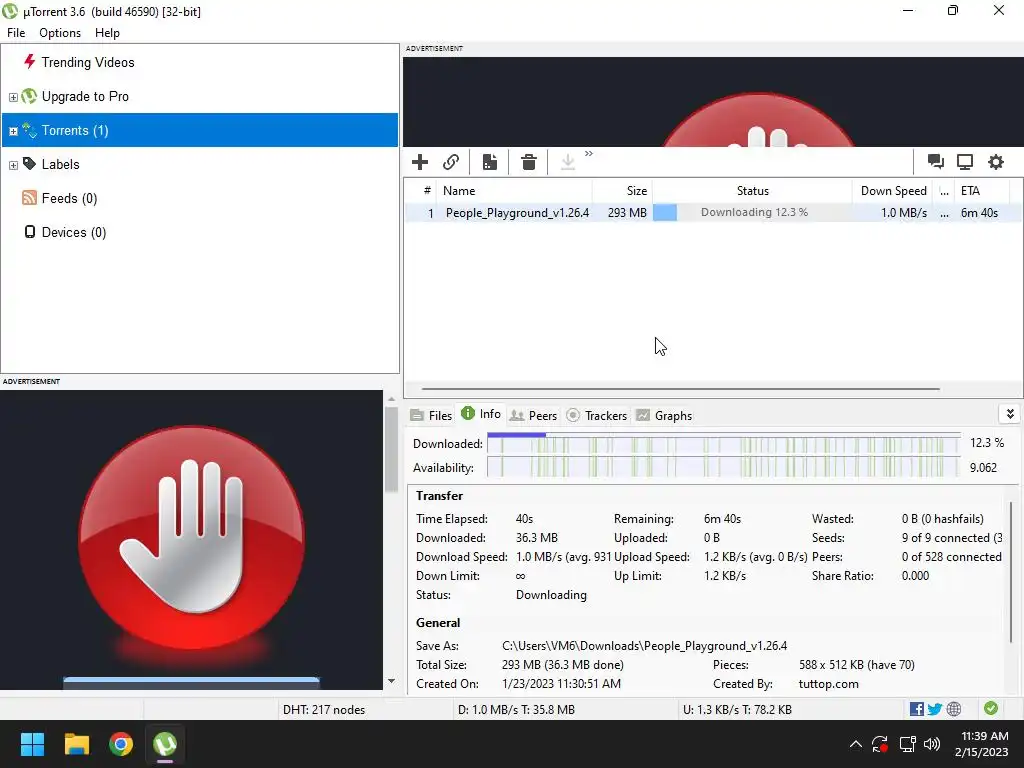Switch to the Peers tab
1024x768 pixels.
[x=534, y=415]
